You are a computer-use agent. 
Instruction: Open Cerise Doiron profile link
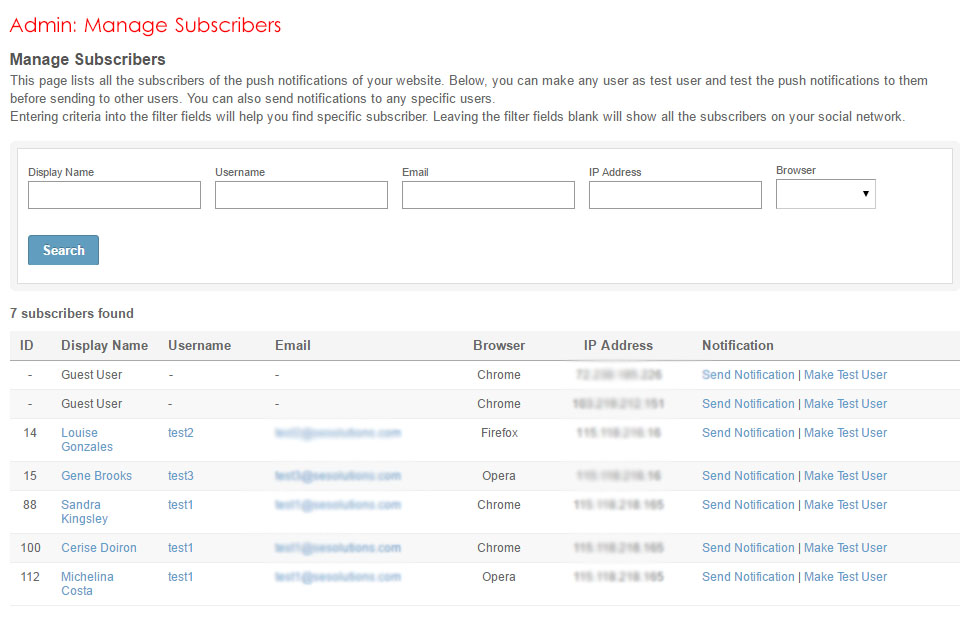[x=98, y=548]
